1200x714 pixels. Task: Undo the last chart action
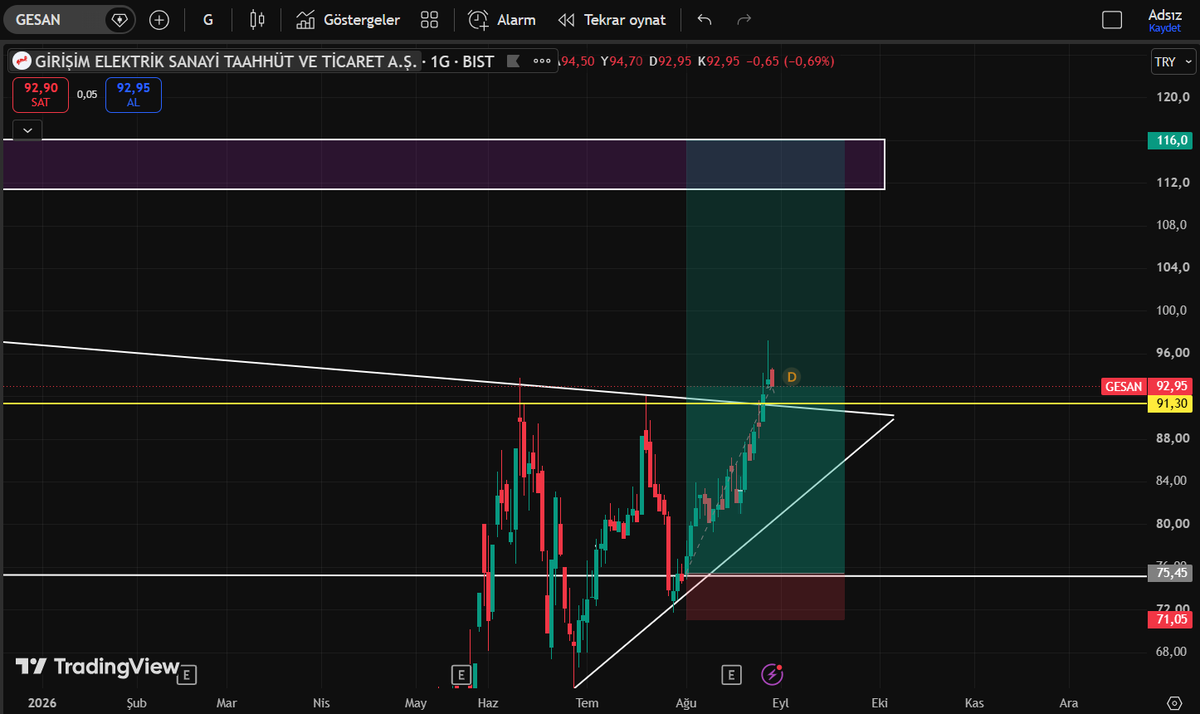pos(705,19)
